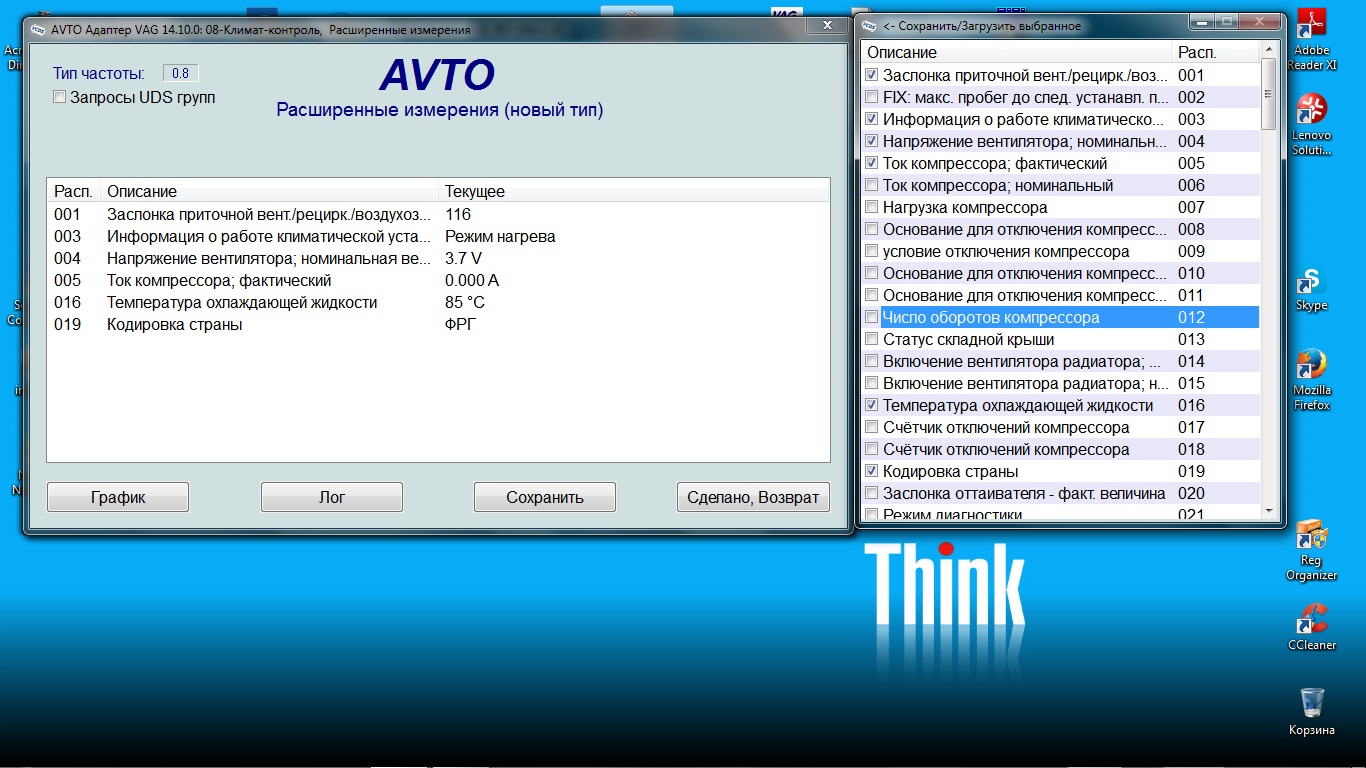Check Нагрузка компрессора in the list
The image size is (1366, 768).
click(872, 207)
